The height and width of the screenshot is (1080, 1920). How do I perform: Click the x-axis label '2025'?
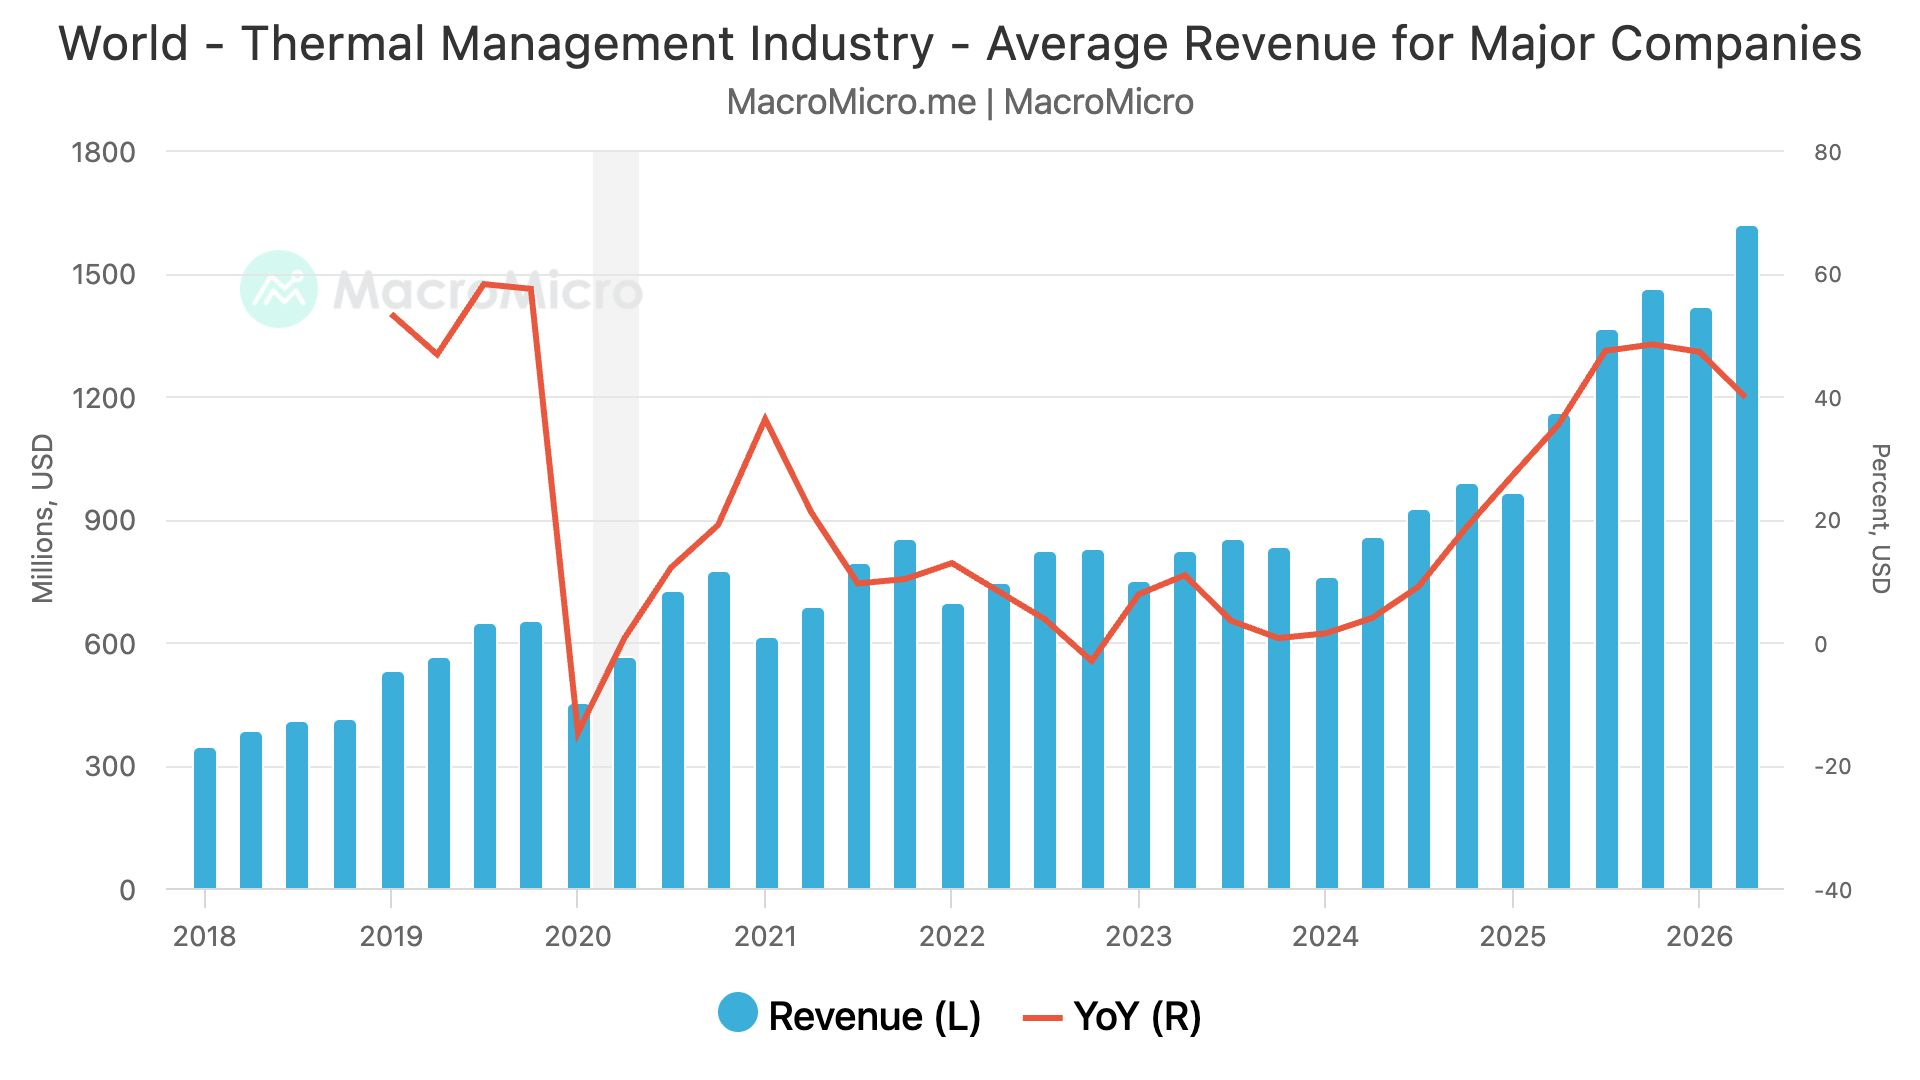pyautogui.click(x=1513, y=937)
